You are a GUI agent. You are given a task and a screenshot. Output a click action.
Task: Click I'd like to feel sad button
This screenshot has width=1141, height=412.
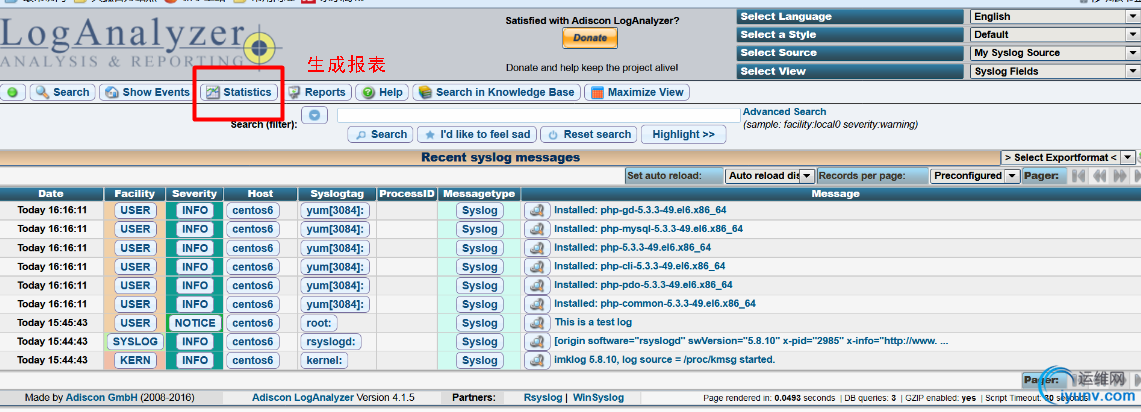click(477, 135)
